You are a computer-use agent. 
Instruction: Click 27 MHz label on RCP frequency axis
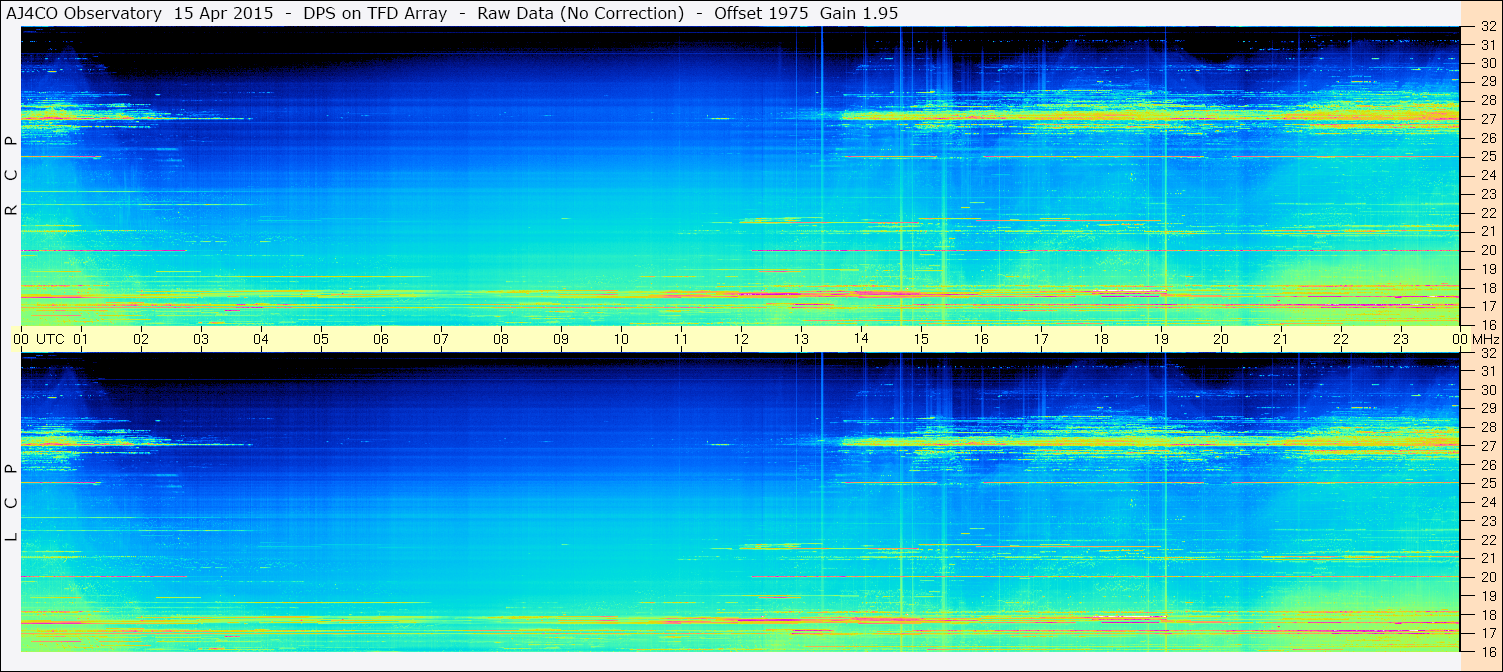[1487, 119]
